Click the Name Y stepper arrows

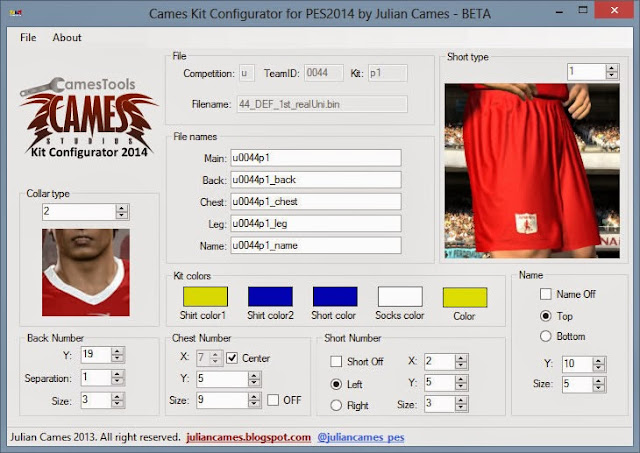(599, 364)
